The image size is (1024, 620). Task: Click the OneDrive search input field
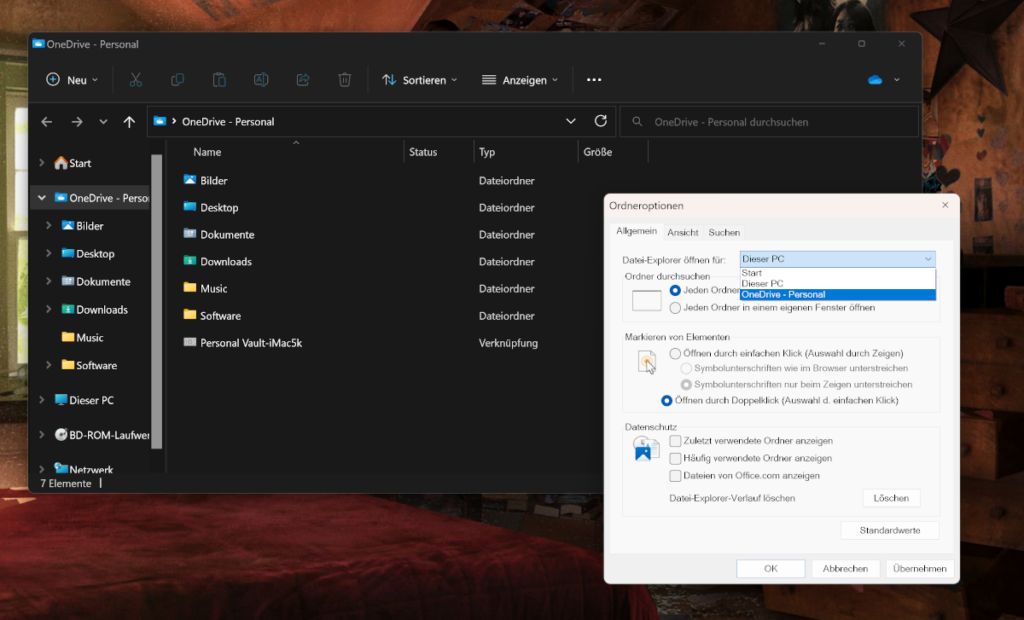(x=769, y=122)
